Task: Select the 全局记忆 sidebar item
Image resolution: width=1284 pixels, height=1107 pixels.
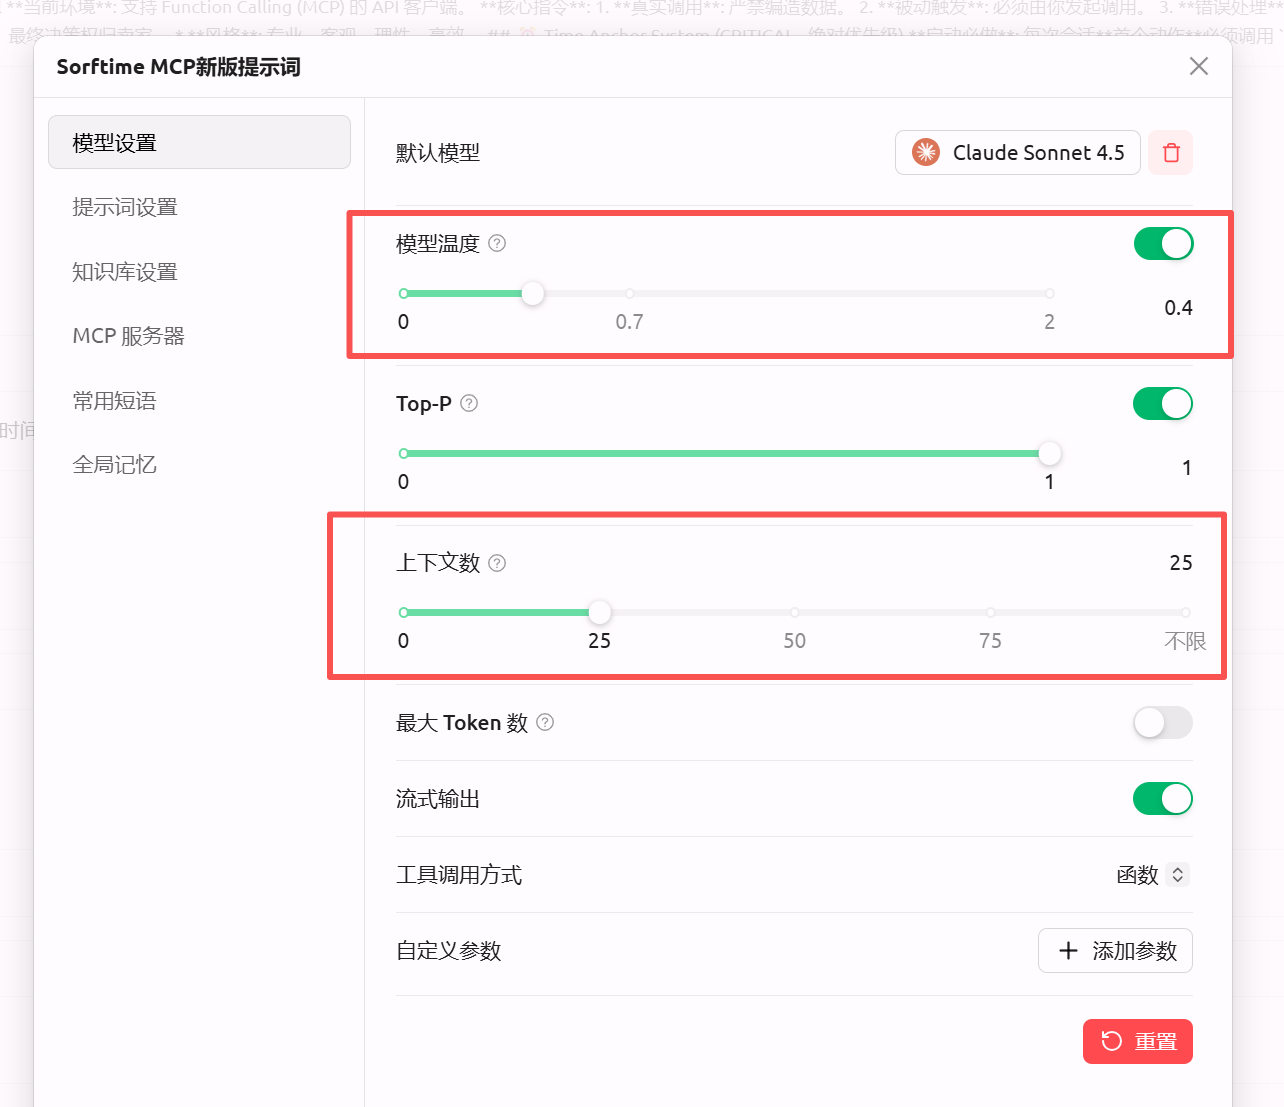Action: (x=114, y=465)
